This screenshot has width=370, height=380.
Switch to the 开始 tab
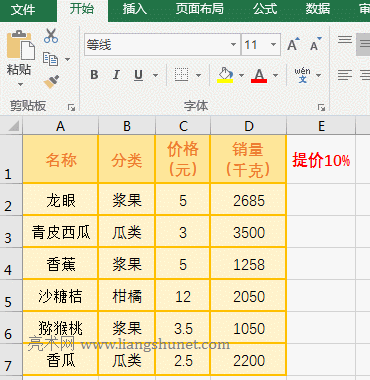(82, 9)
